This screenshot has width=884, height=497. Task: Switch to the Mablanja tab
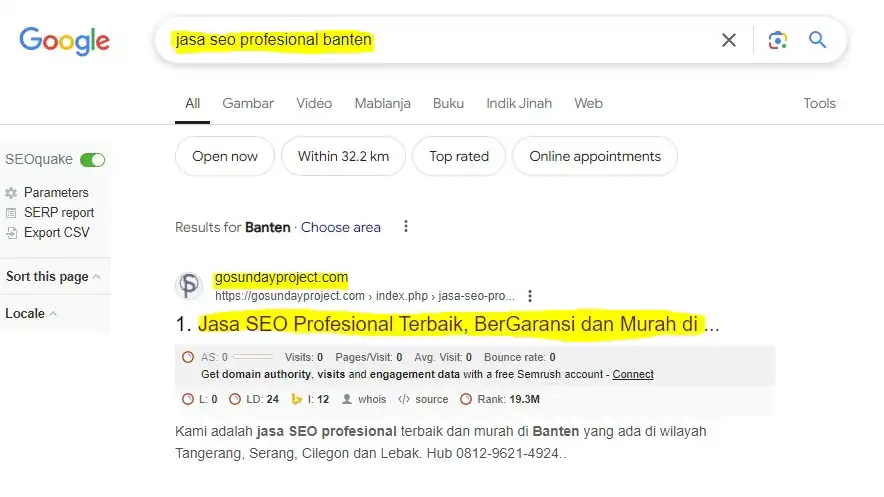(x=382, y=104)
